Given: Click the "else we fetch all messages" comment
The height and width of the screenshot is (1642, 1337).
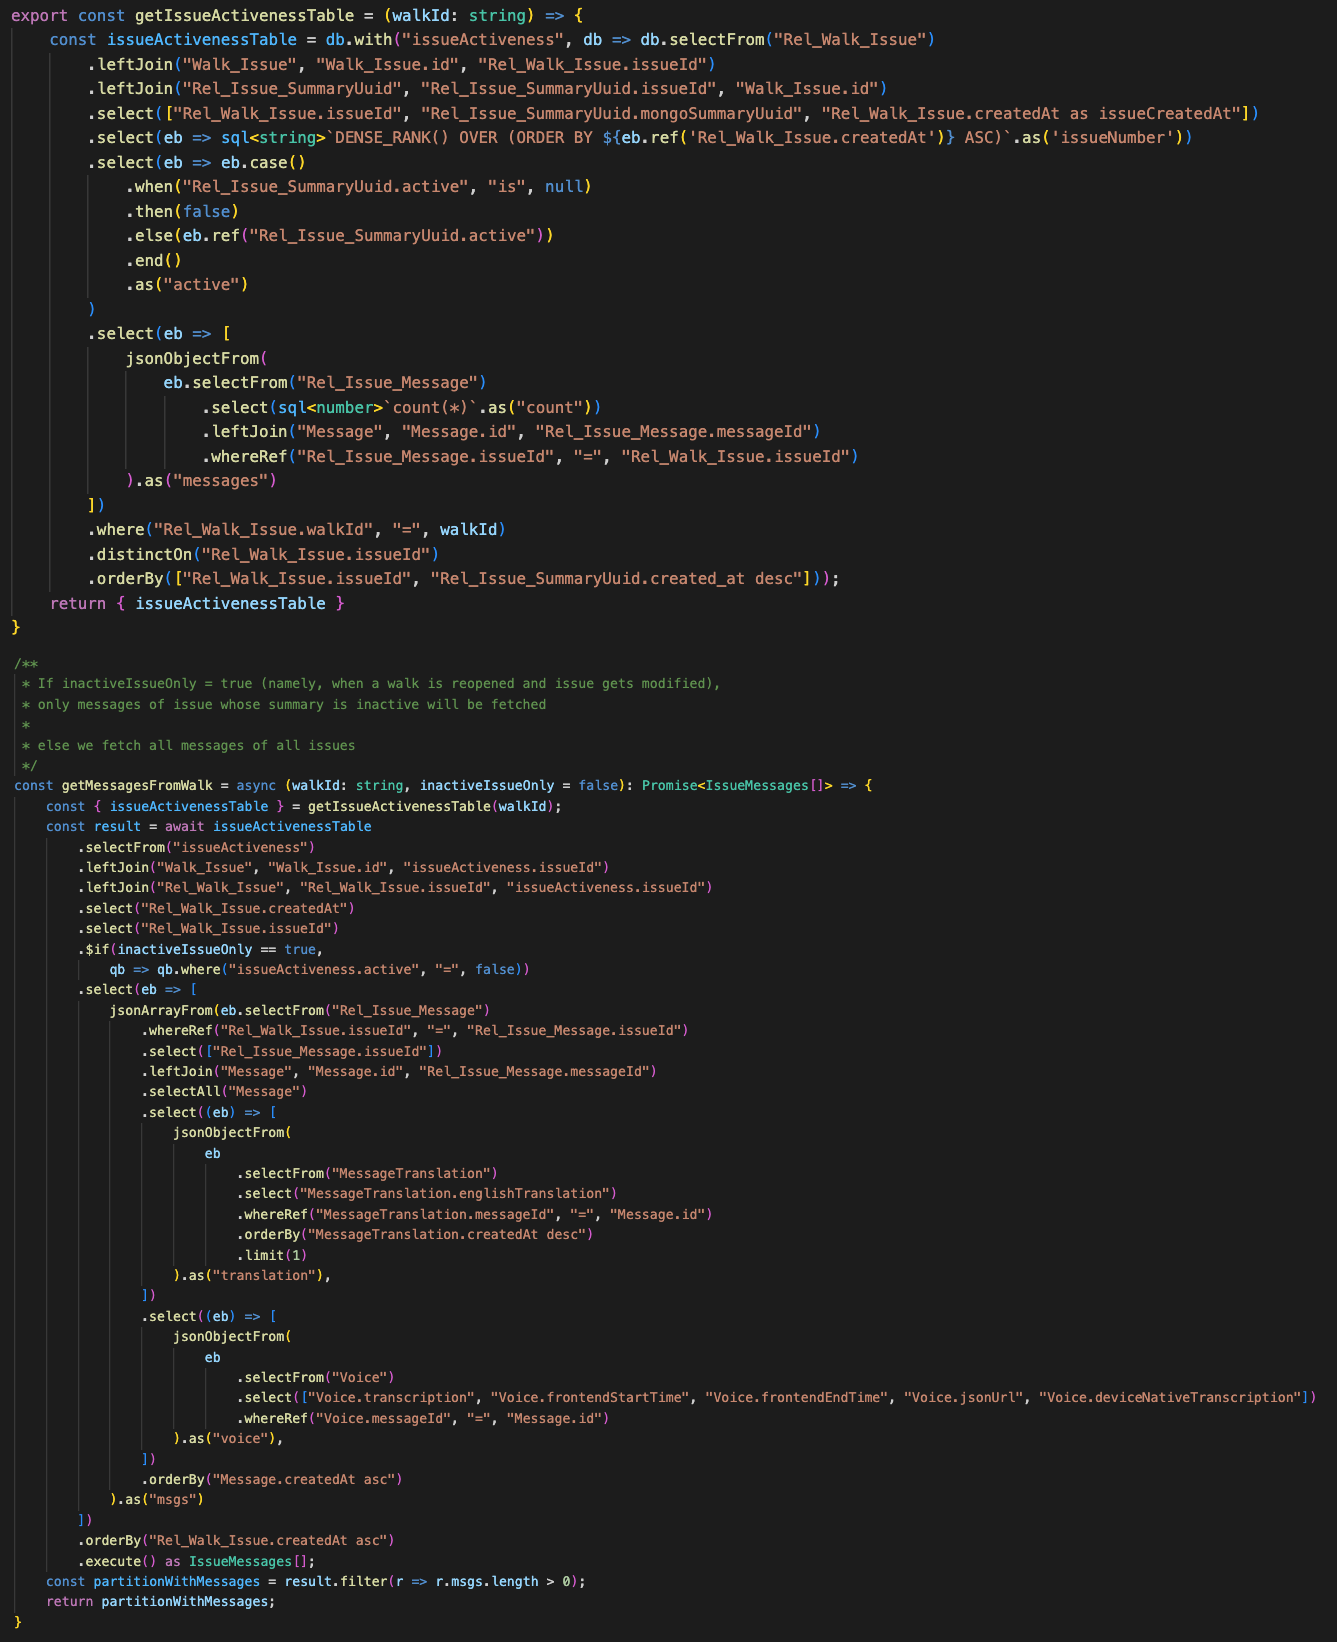Looking at the screenshot, I should click(196, 746).
